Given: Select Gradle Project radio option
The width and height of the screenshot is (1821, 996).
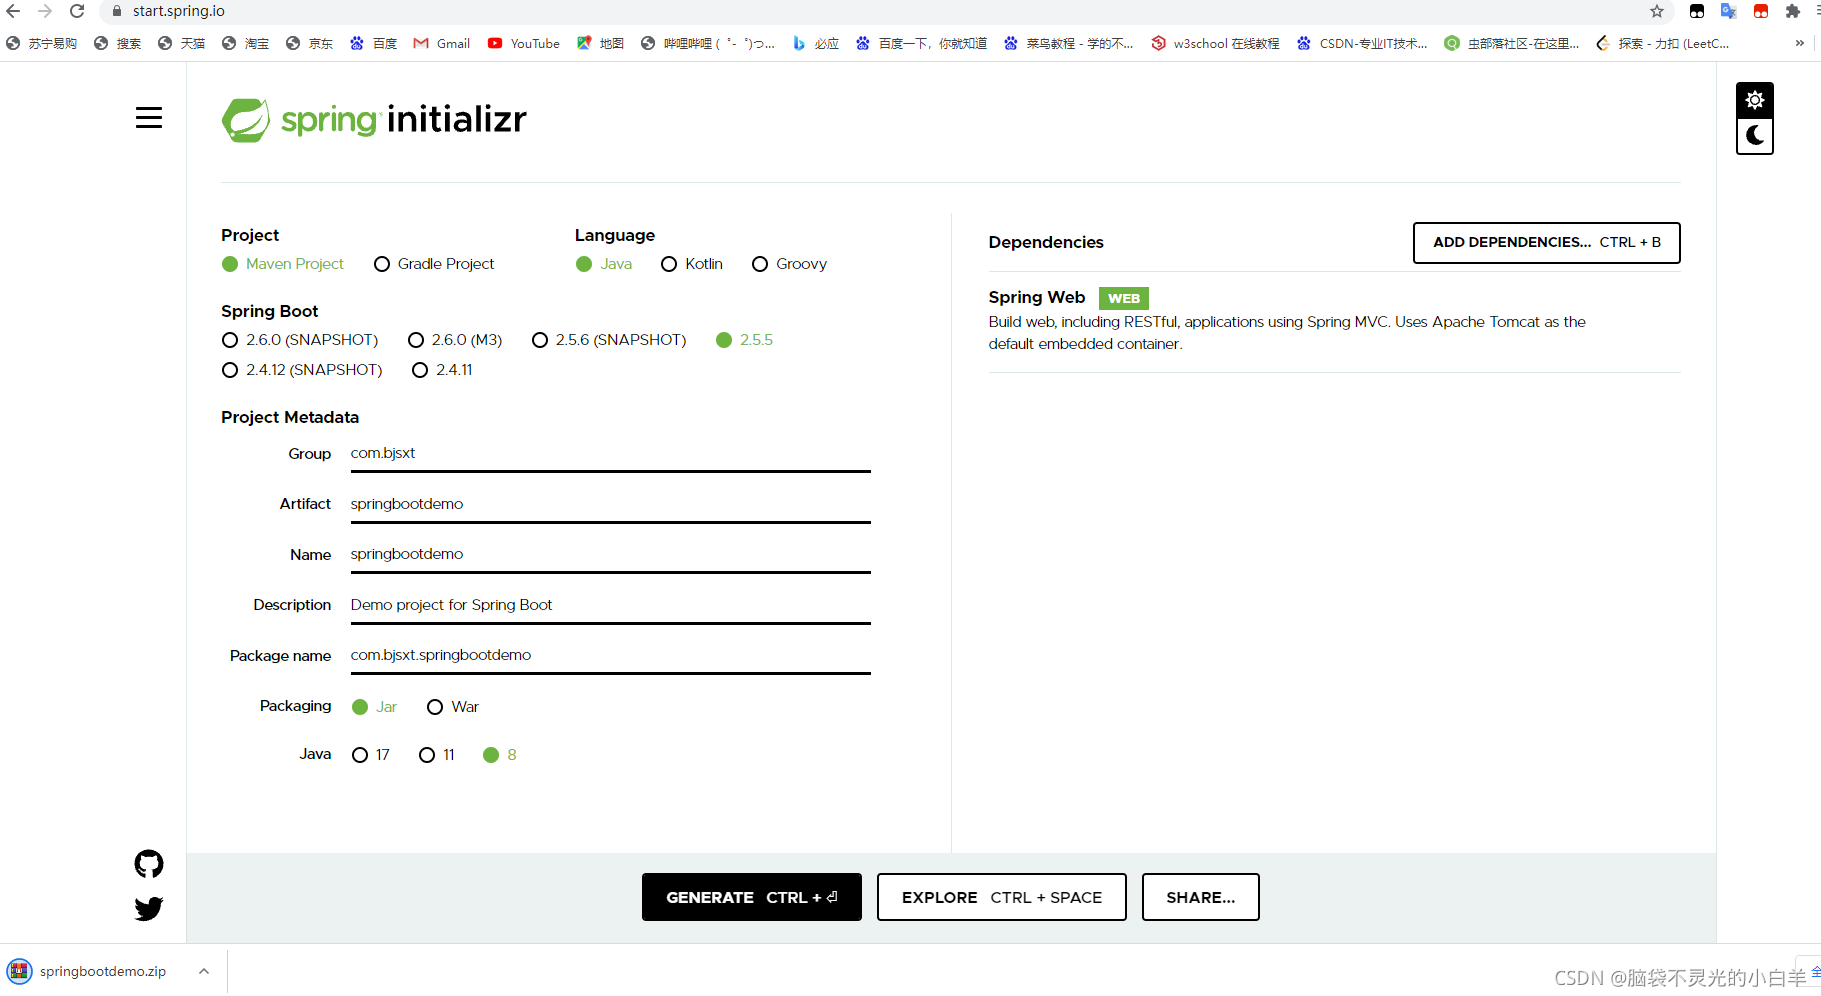Looking at the screenshot, I should point(434,264).
